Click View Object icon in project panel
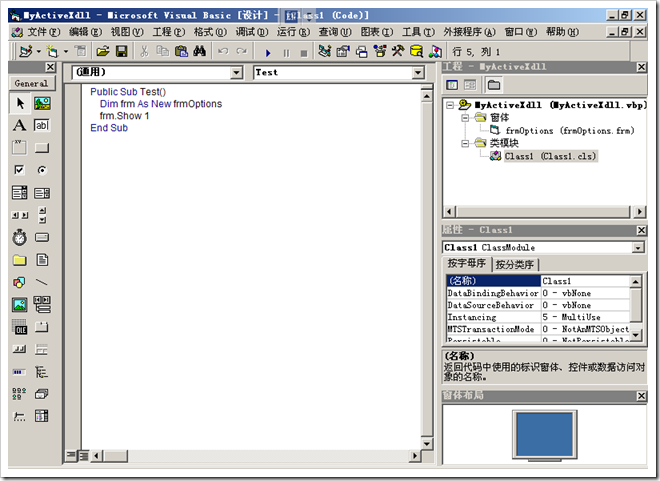This screenshot has width=660, height=481. point(470,85)
